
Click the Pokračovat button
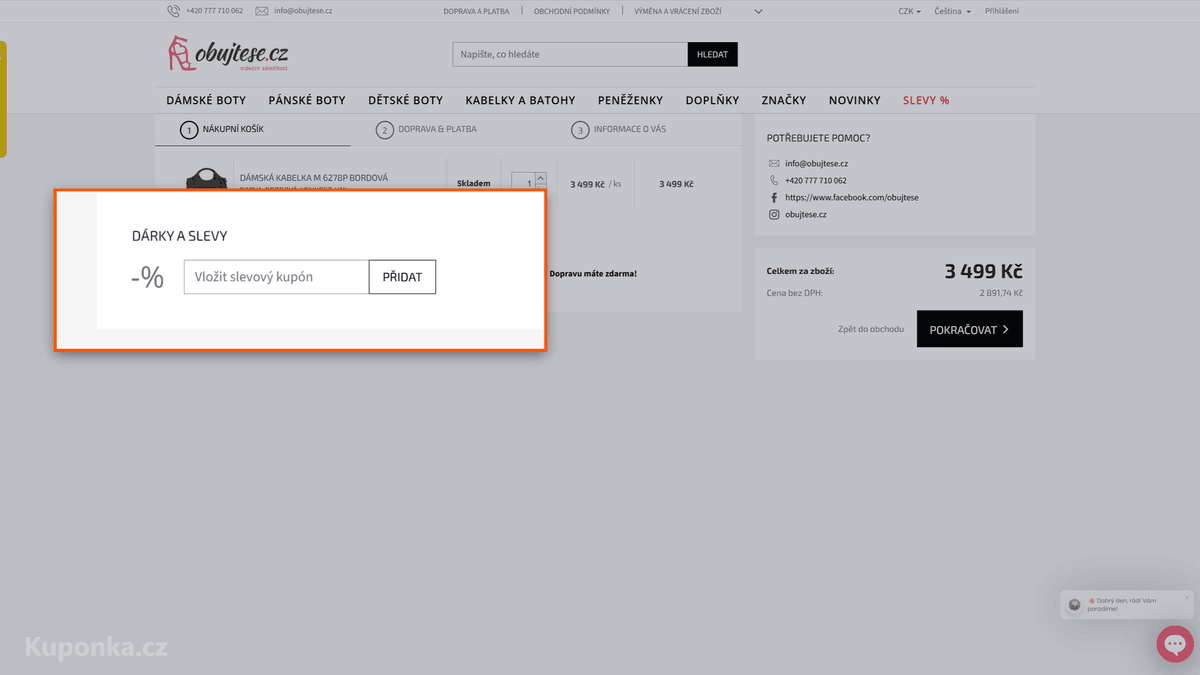pos(969,329)
